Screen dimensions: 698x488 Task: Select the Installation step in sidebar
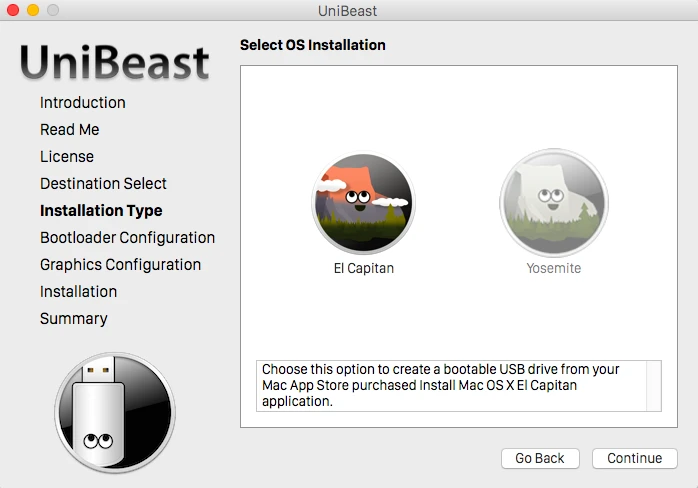pos(78,292)
